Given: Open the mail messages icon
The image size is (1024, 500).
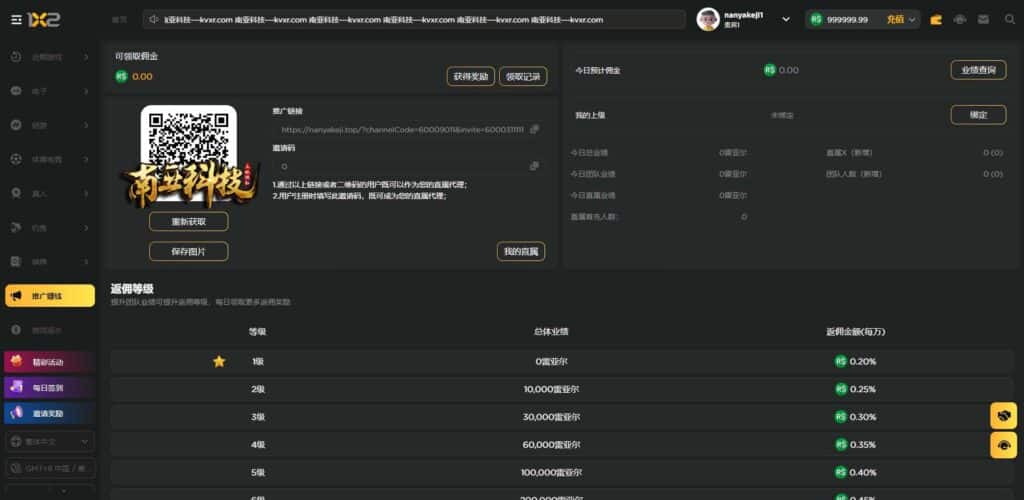Looking at the screenshot, I should (x=984, y=20).
